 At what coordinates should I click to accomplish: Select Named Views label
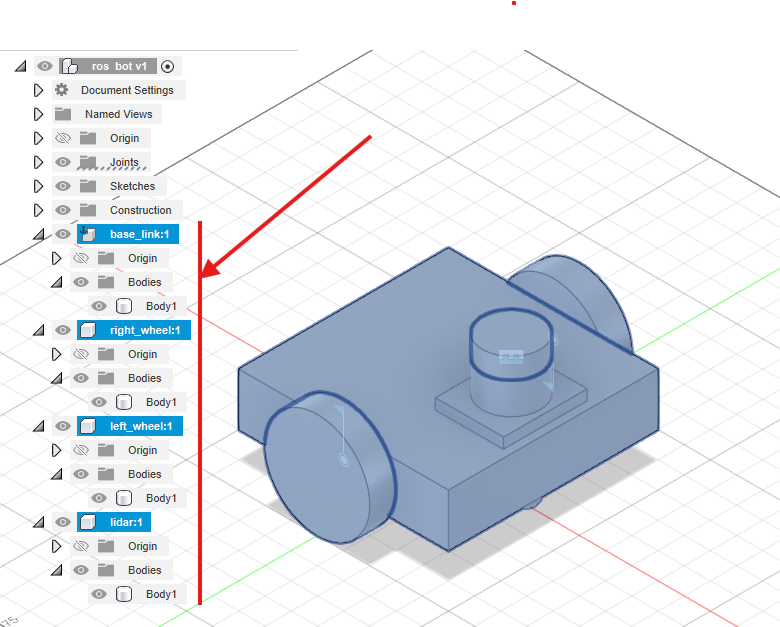coord(118,114)
